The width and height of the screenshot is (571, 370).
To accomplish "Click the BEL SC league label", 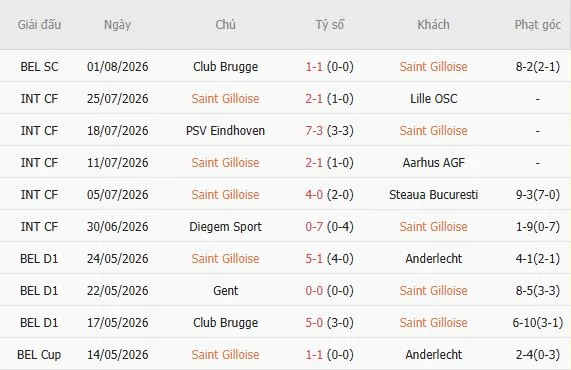I will tap(39, 67).
